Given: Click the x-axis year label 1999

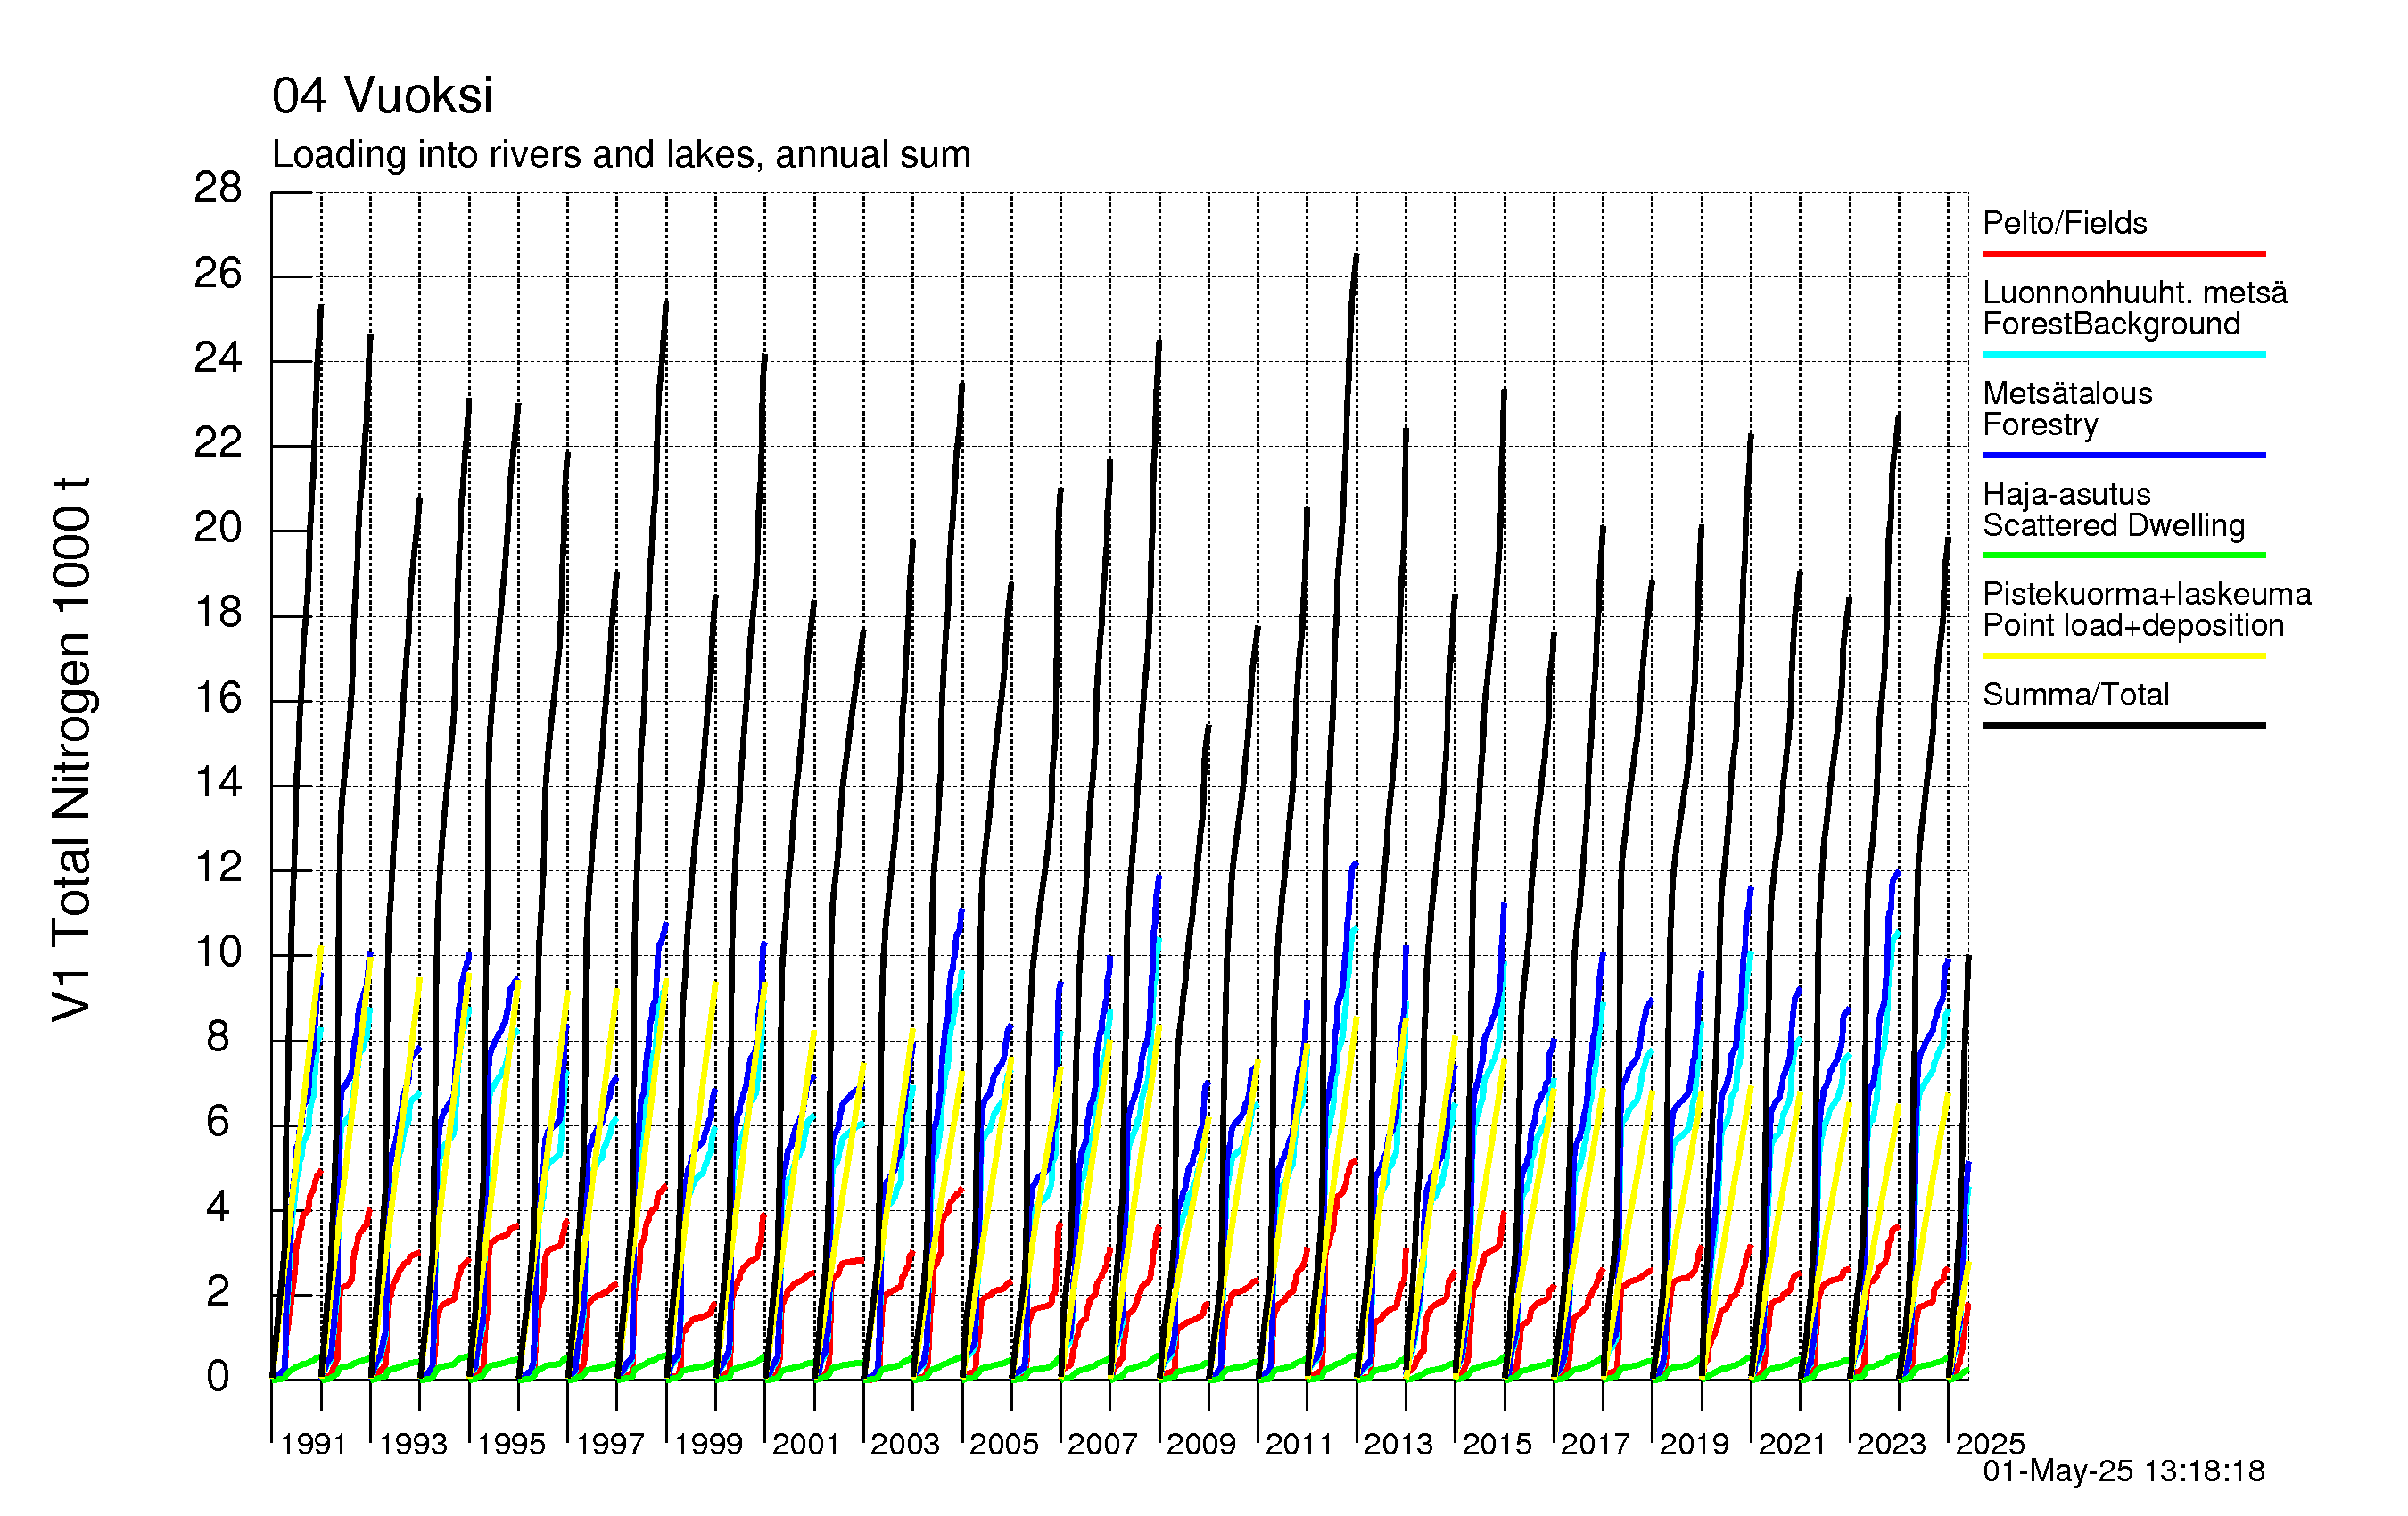Looking at the screenshot, I should coord(708,1444).
